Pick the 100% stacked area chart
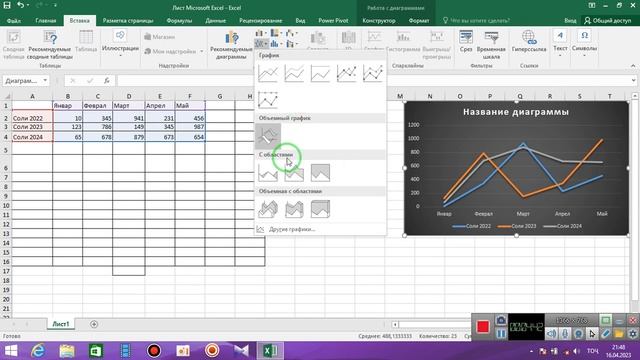 320,173
